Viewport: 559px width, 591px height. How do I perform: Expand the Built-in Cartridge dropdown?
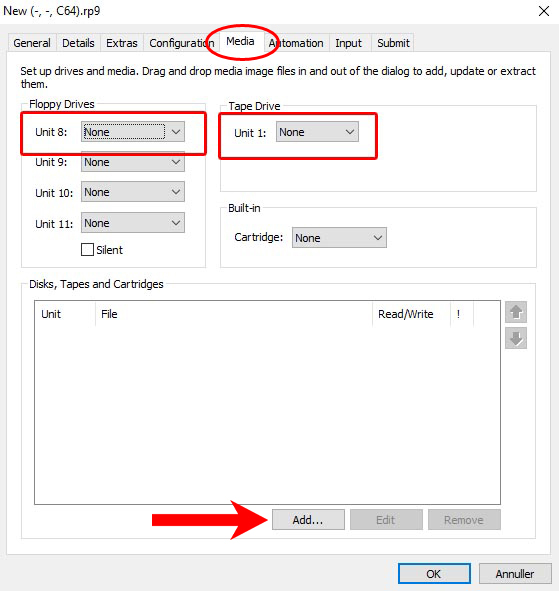pyautogui.click(x=339, y=238)
